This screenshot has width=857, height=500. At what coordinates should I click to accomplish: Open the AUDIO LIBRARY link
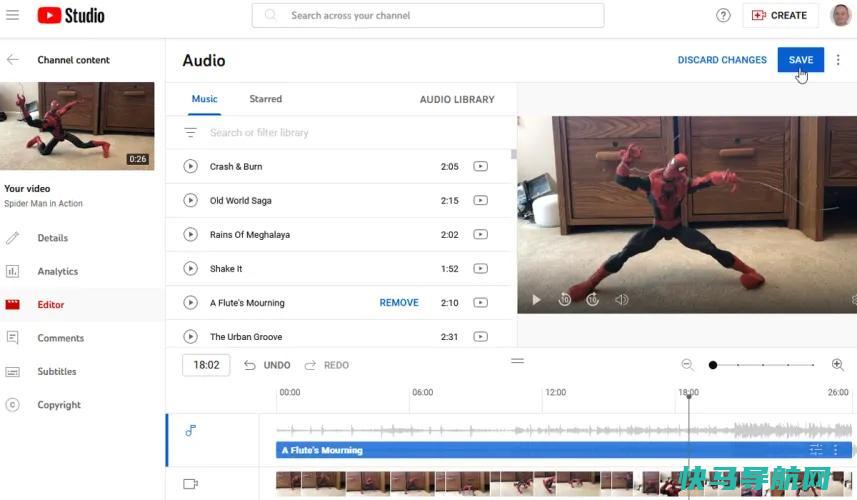point(457,99)
